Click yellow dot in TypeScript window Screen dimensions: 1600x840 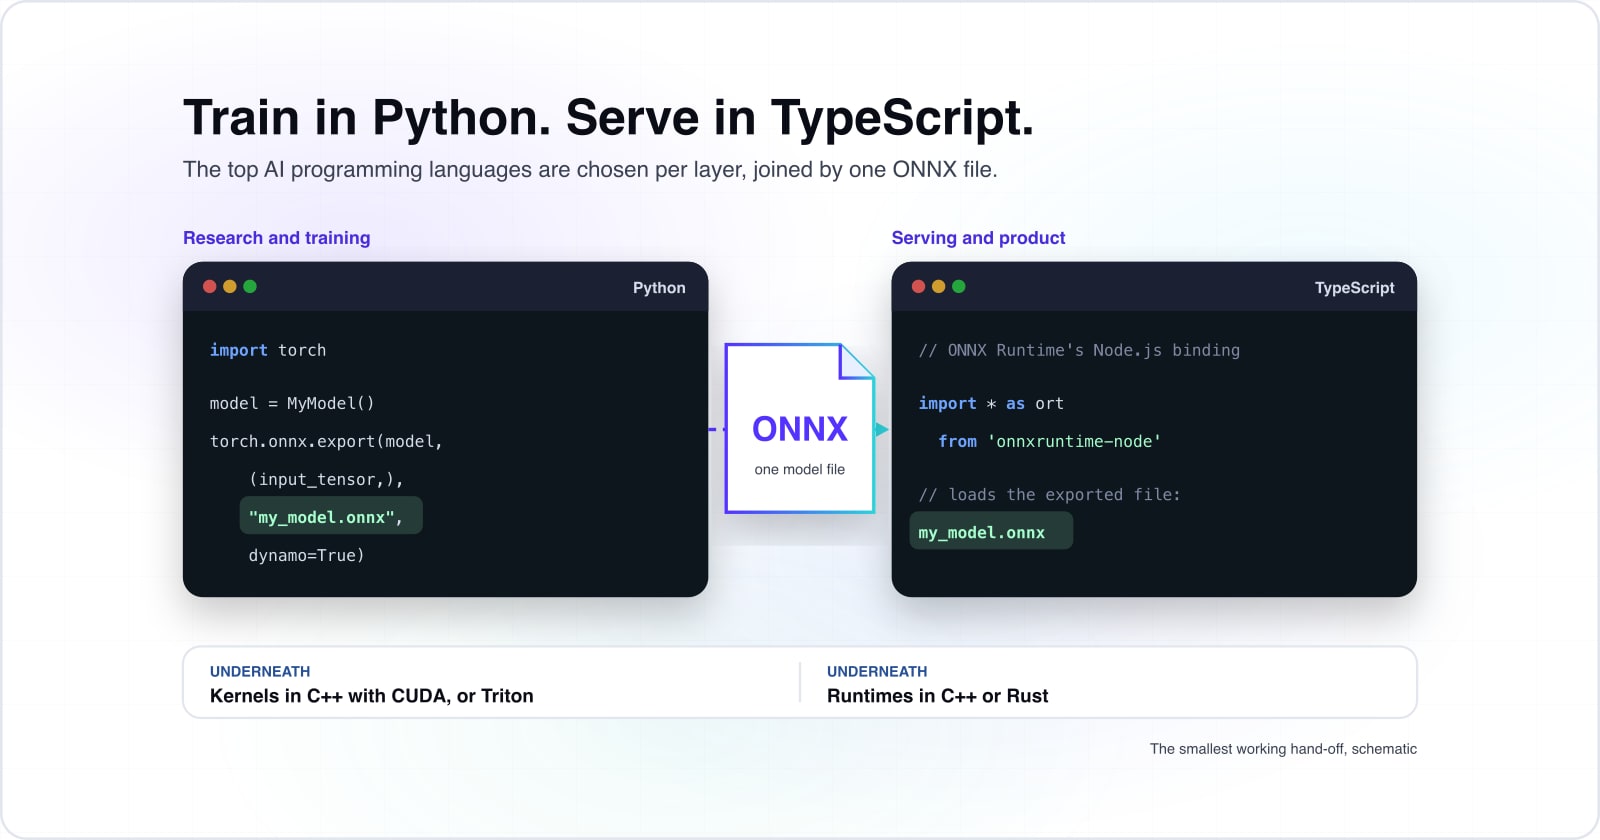938,286
